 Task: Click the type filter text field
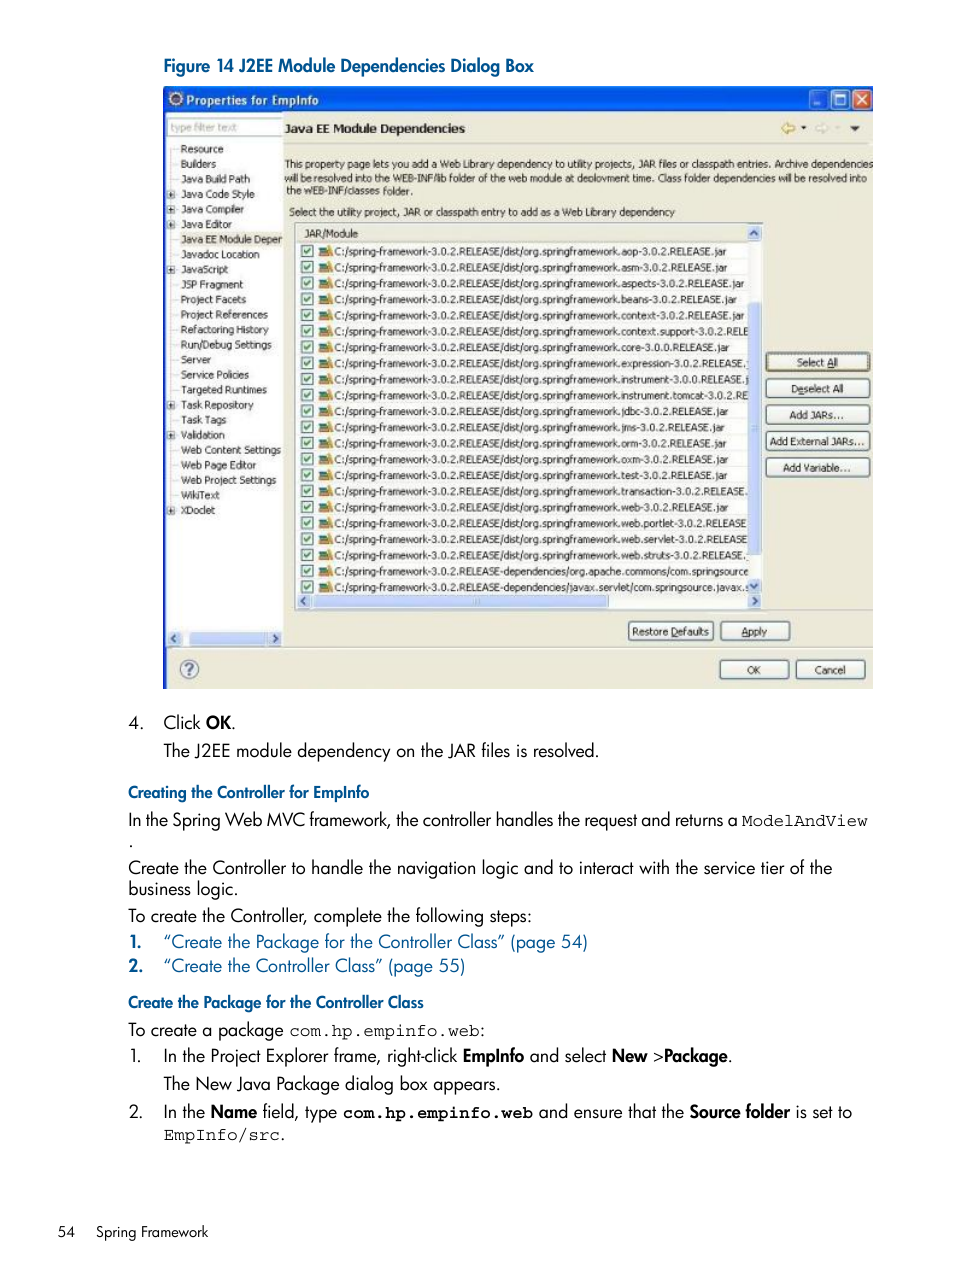224,127
